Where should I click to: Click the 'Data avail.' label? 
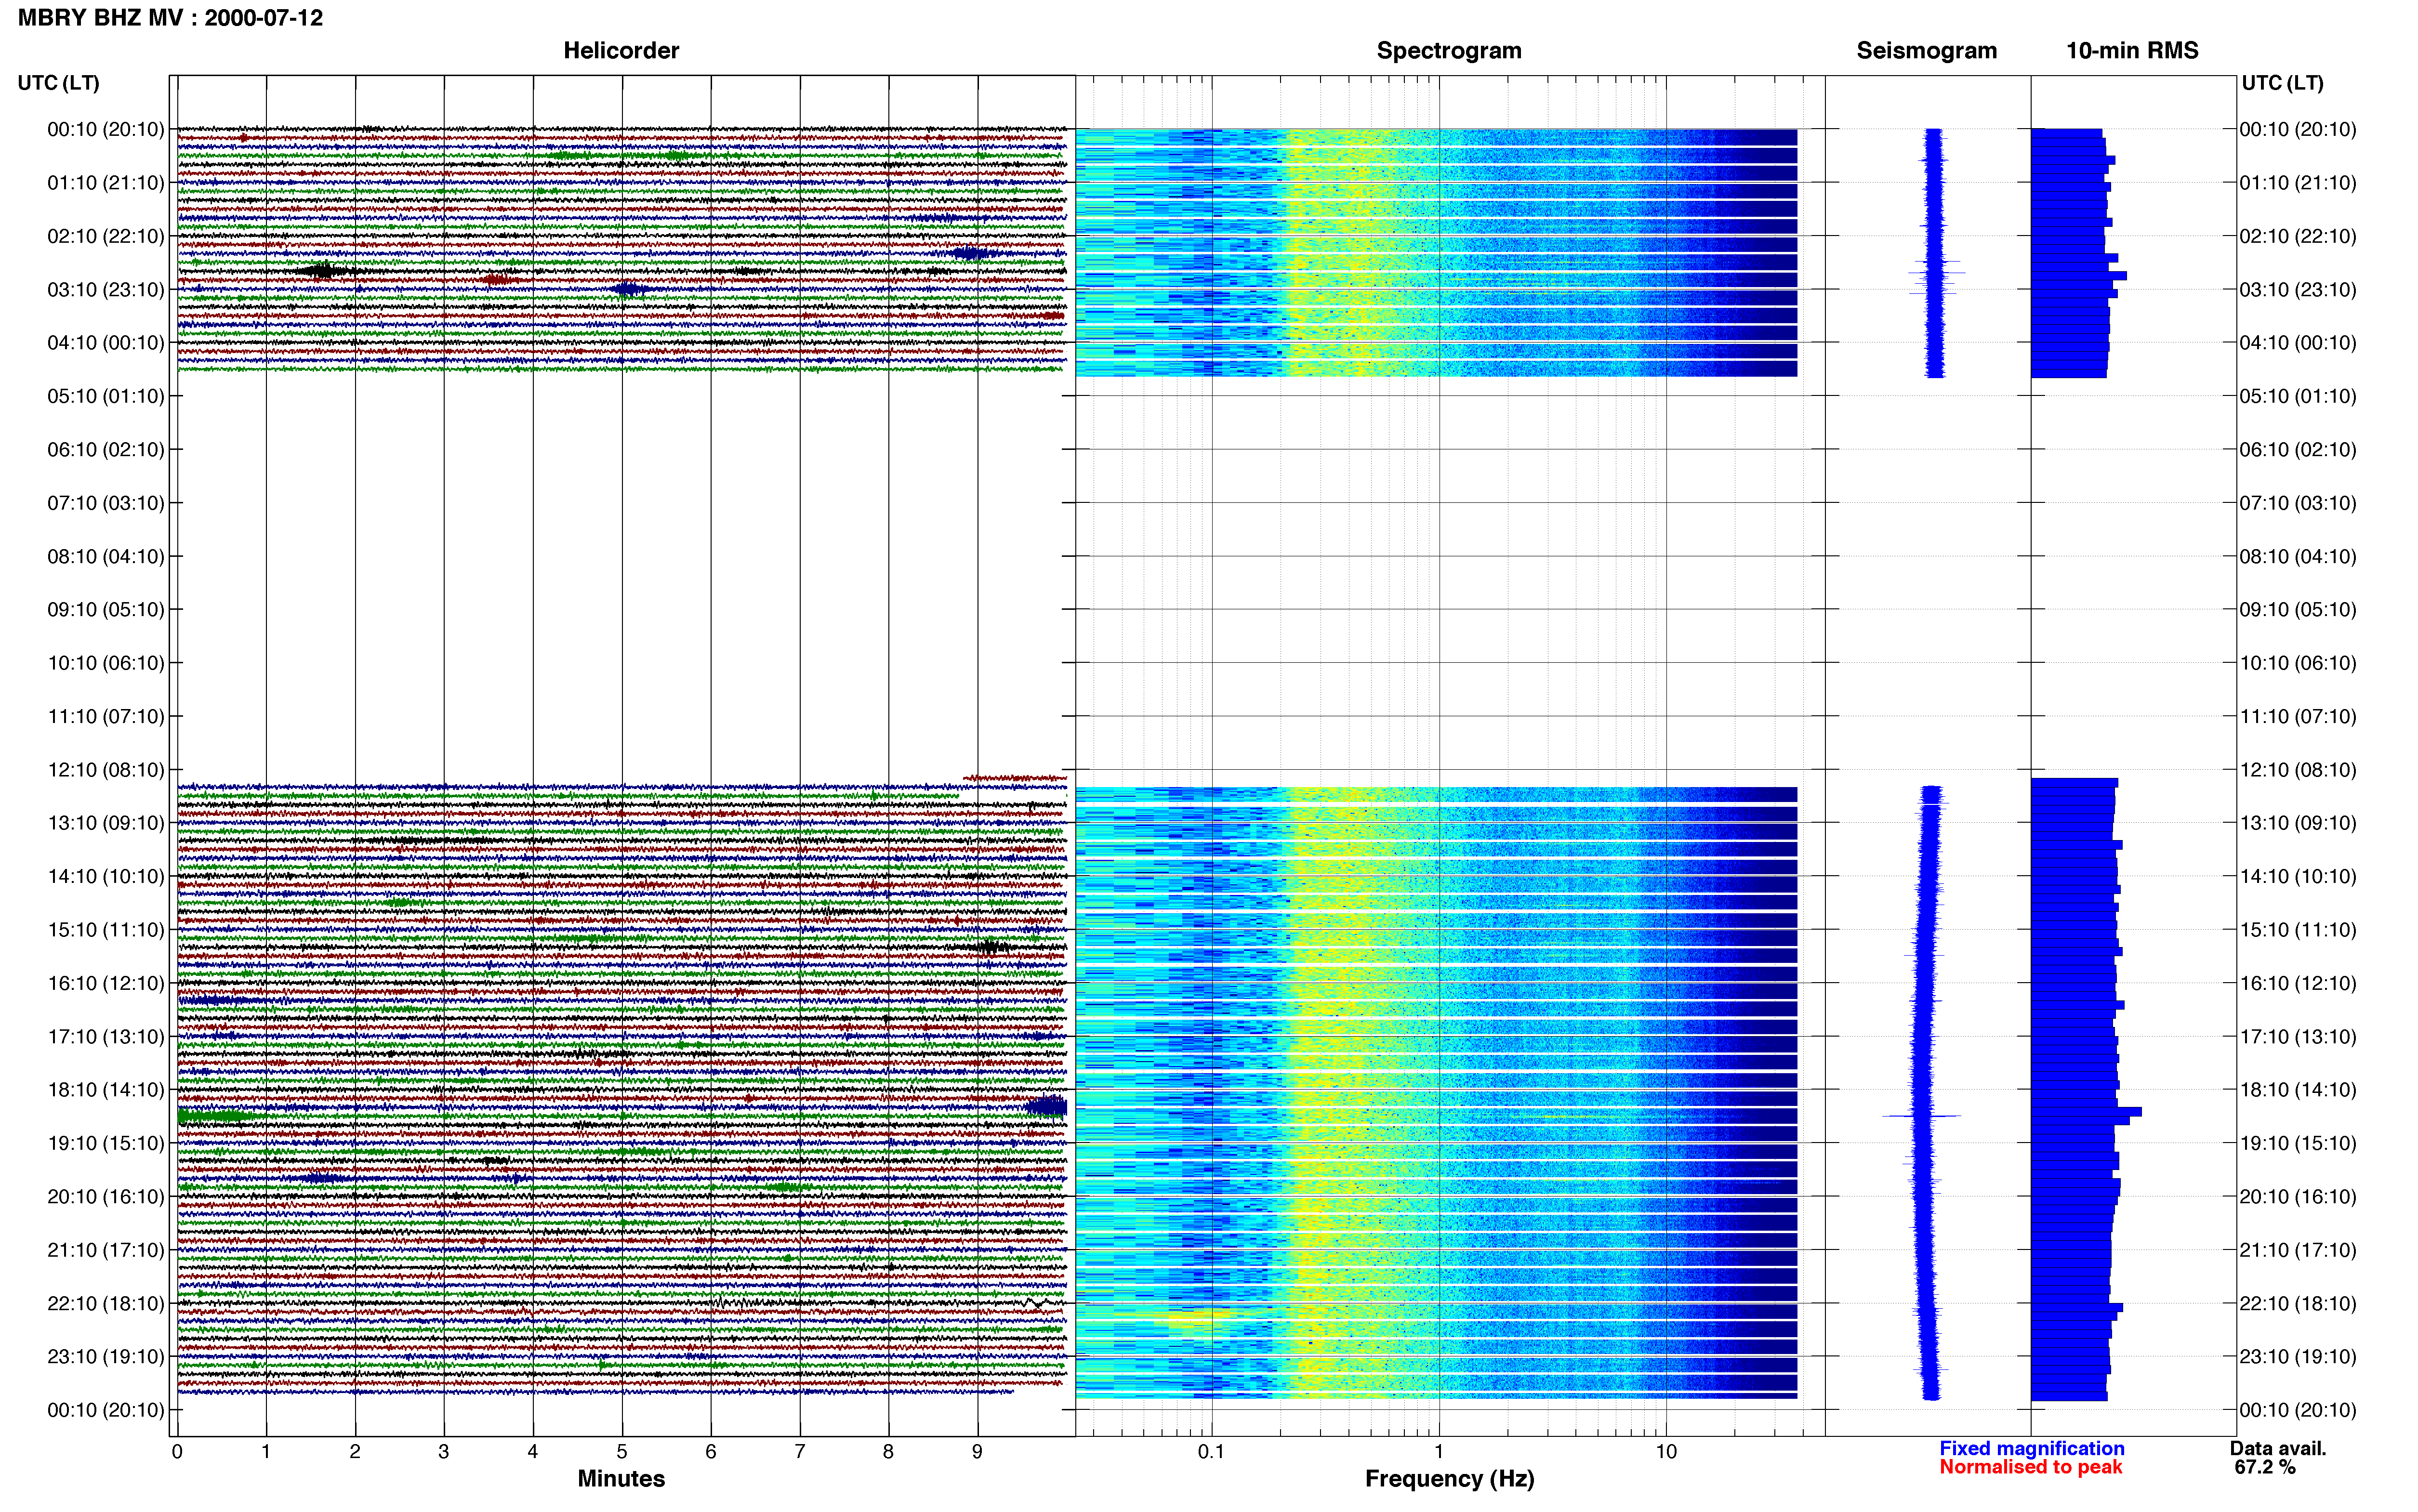(x=2278, y=1449)
